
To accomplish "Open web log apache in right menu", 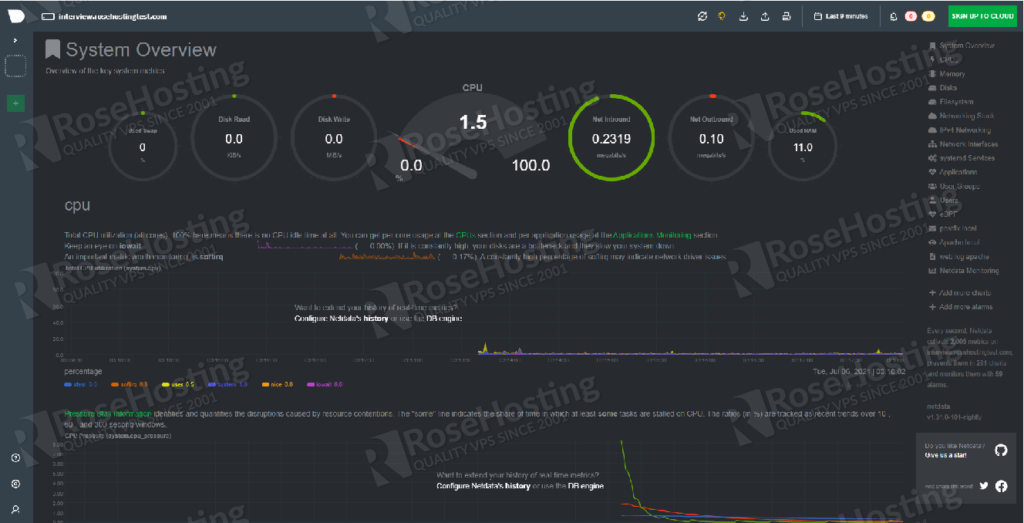I will (958, 257).
